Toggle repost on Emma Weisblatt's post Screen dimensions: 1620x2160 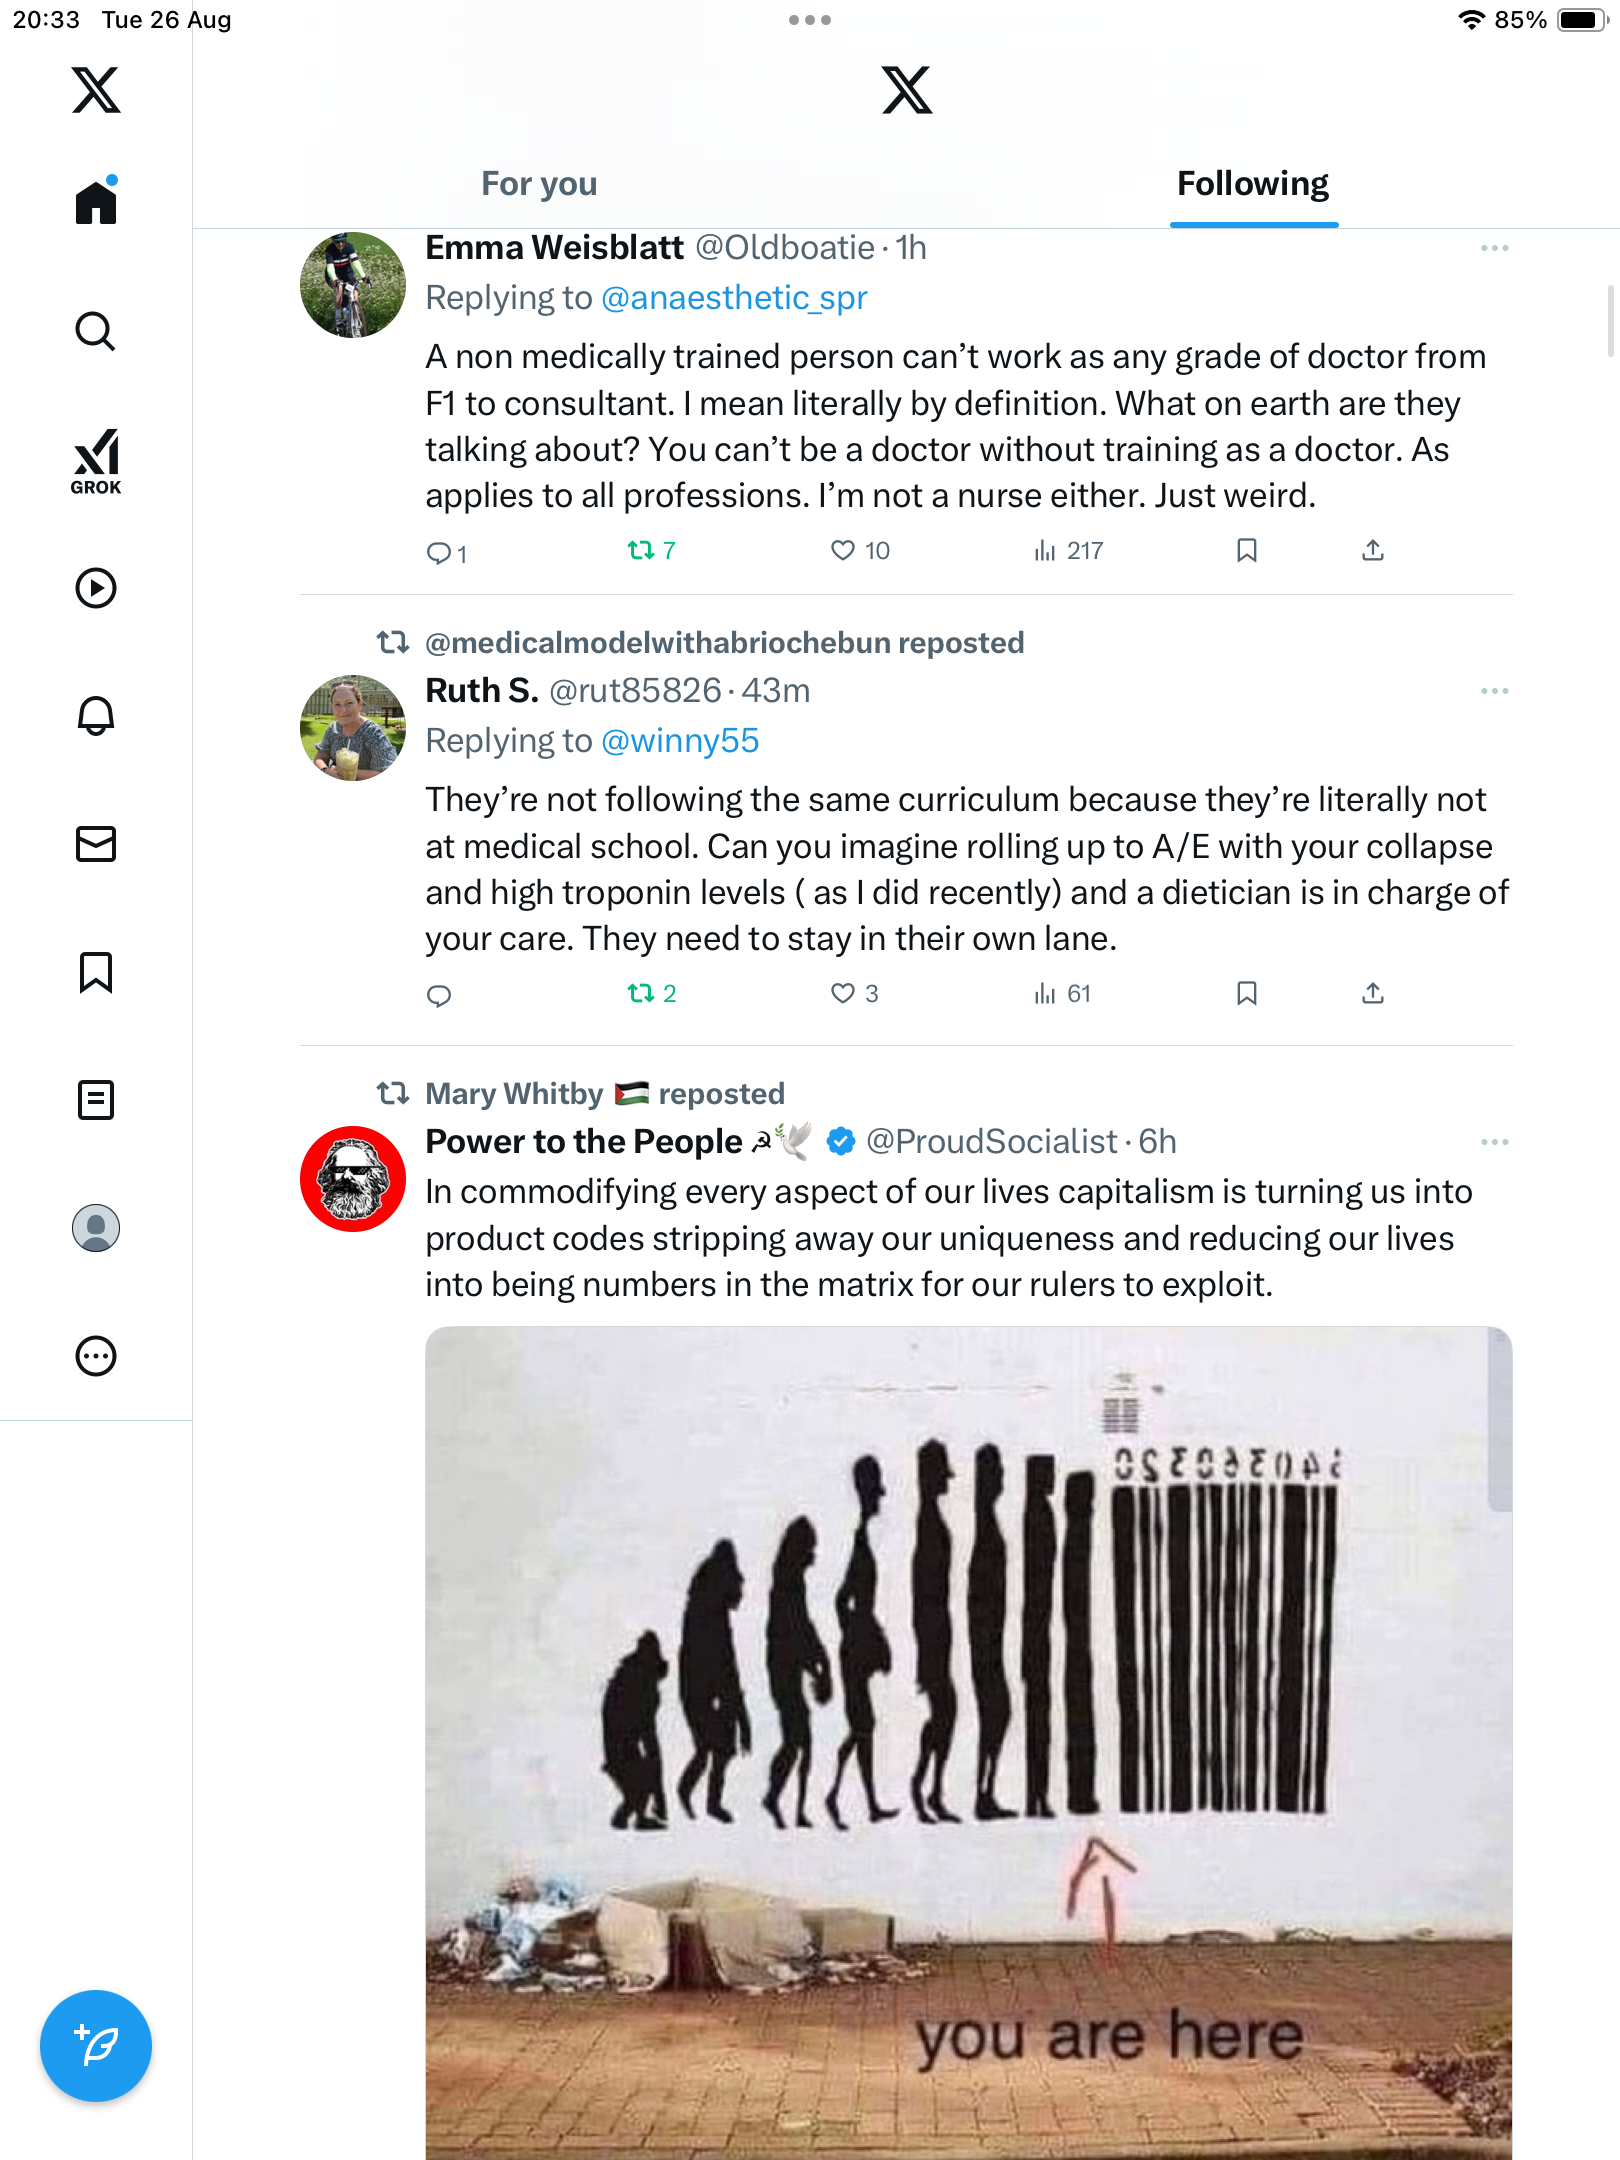point(641,550)
